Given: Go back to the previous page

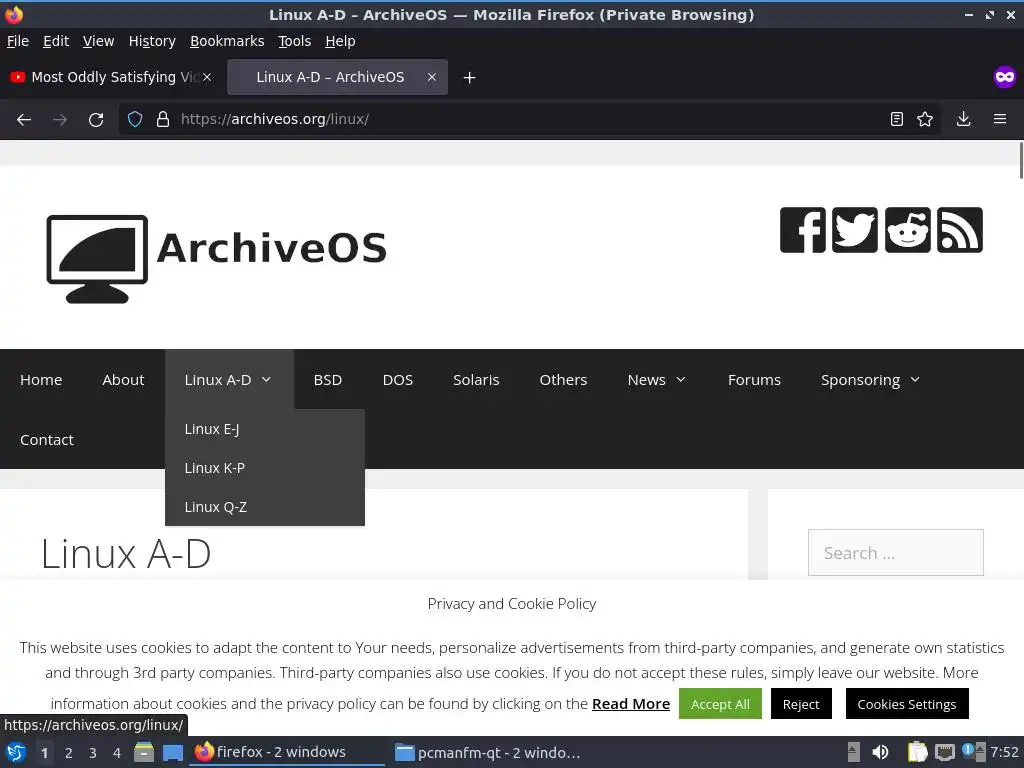Looking at the screenshot, I should coord(24,120).
